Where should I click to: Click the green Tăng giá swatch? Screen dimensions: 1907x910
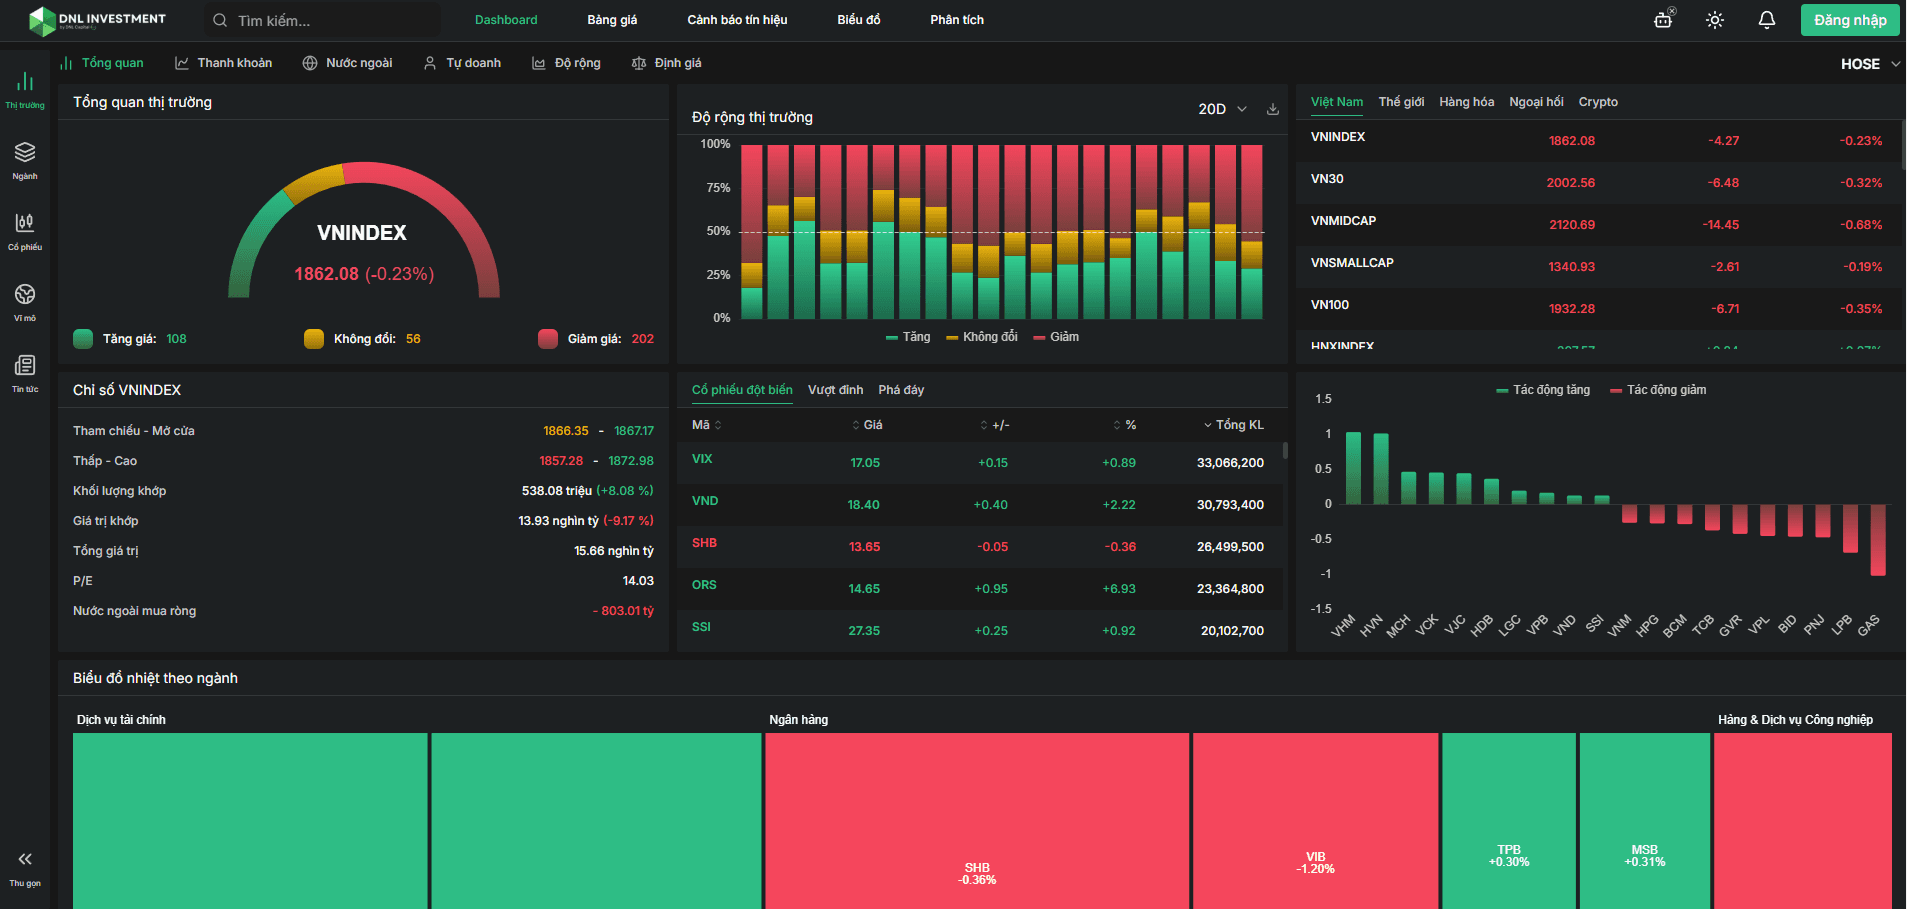[83, 339]
